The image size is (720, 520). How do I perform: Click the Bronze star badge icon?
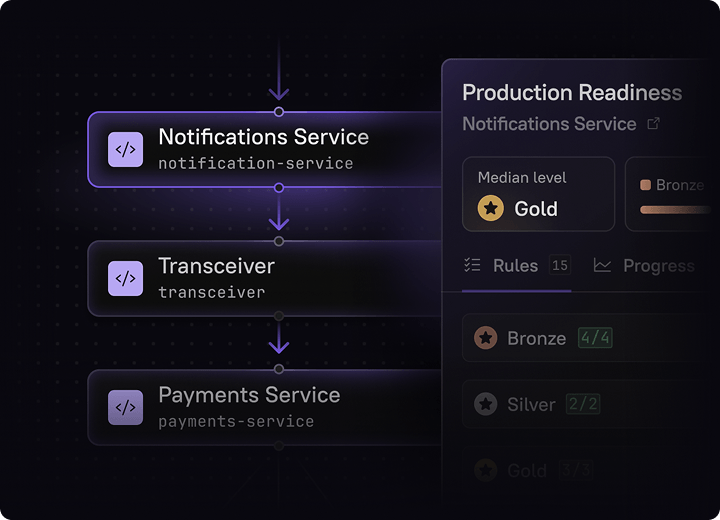pyautogui.click(x=485, y=338)
